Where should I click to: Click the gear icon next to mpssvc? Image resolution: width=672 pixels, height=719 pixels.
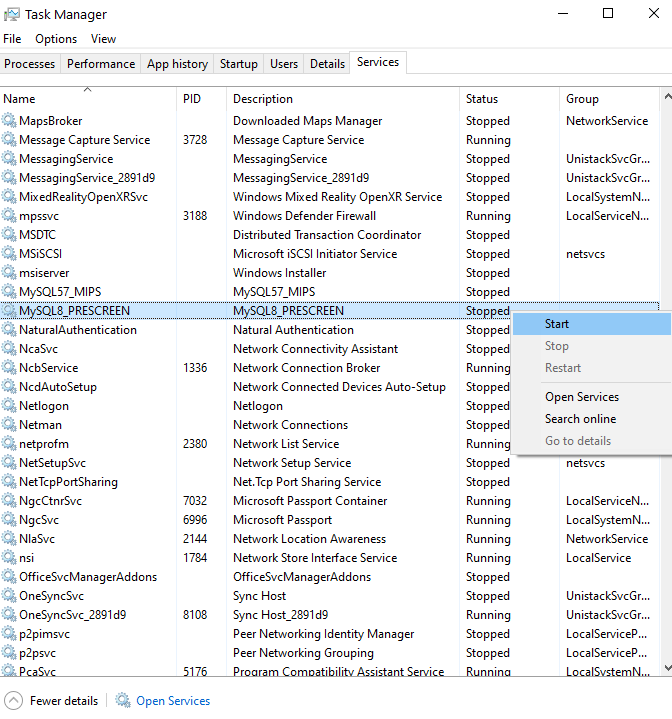pyautogui.click(x=9, y=216)
